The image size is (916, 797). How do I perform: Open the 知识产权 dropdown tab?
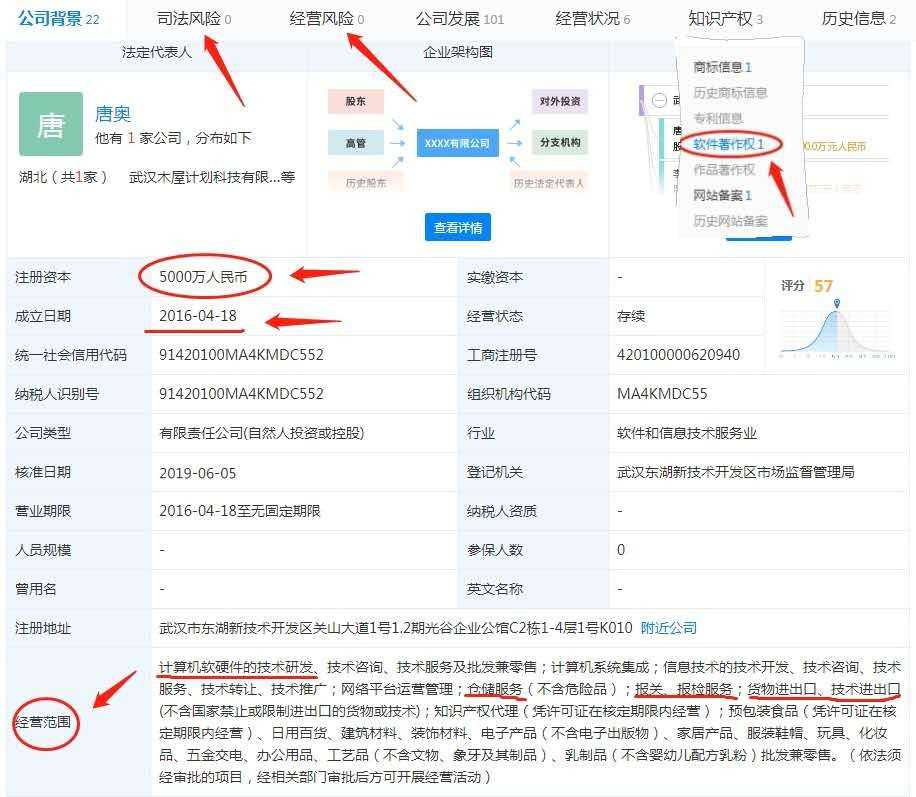click(x=725, y=18)
